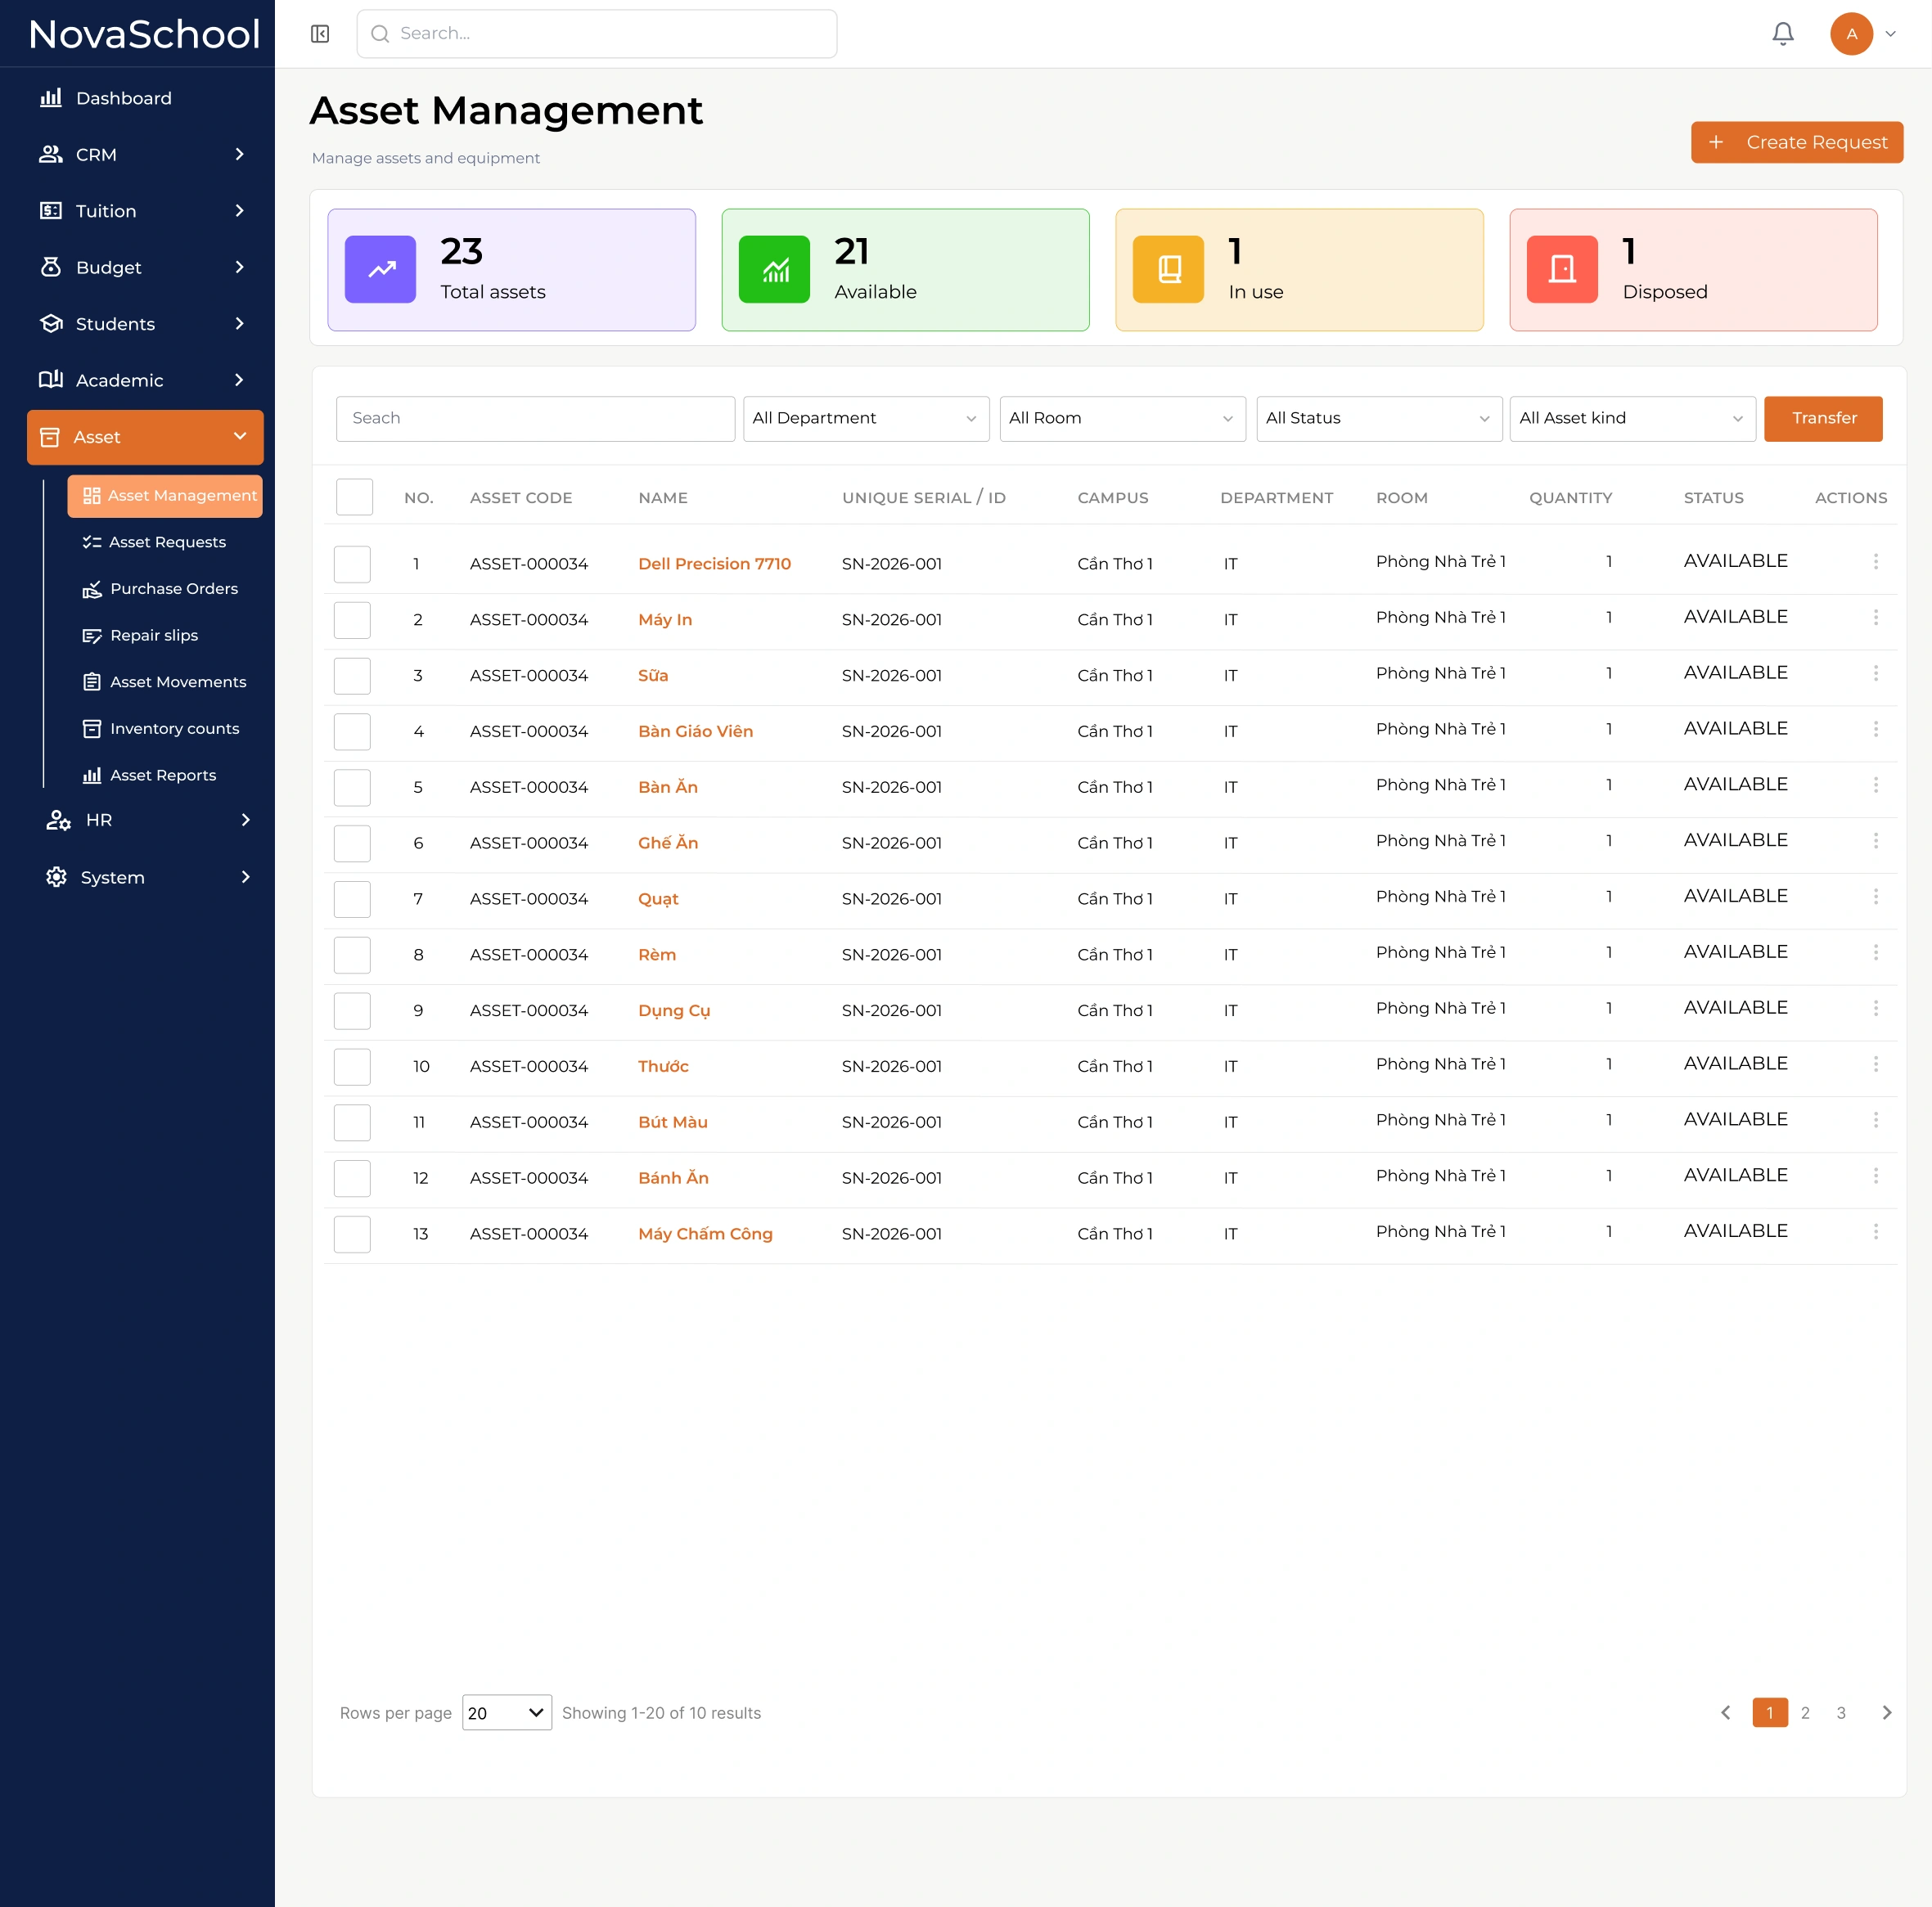Open actions menu for Dell Precision 7710
This screenshot has width=1932, height=1907.
[1876, 562]
